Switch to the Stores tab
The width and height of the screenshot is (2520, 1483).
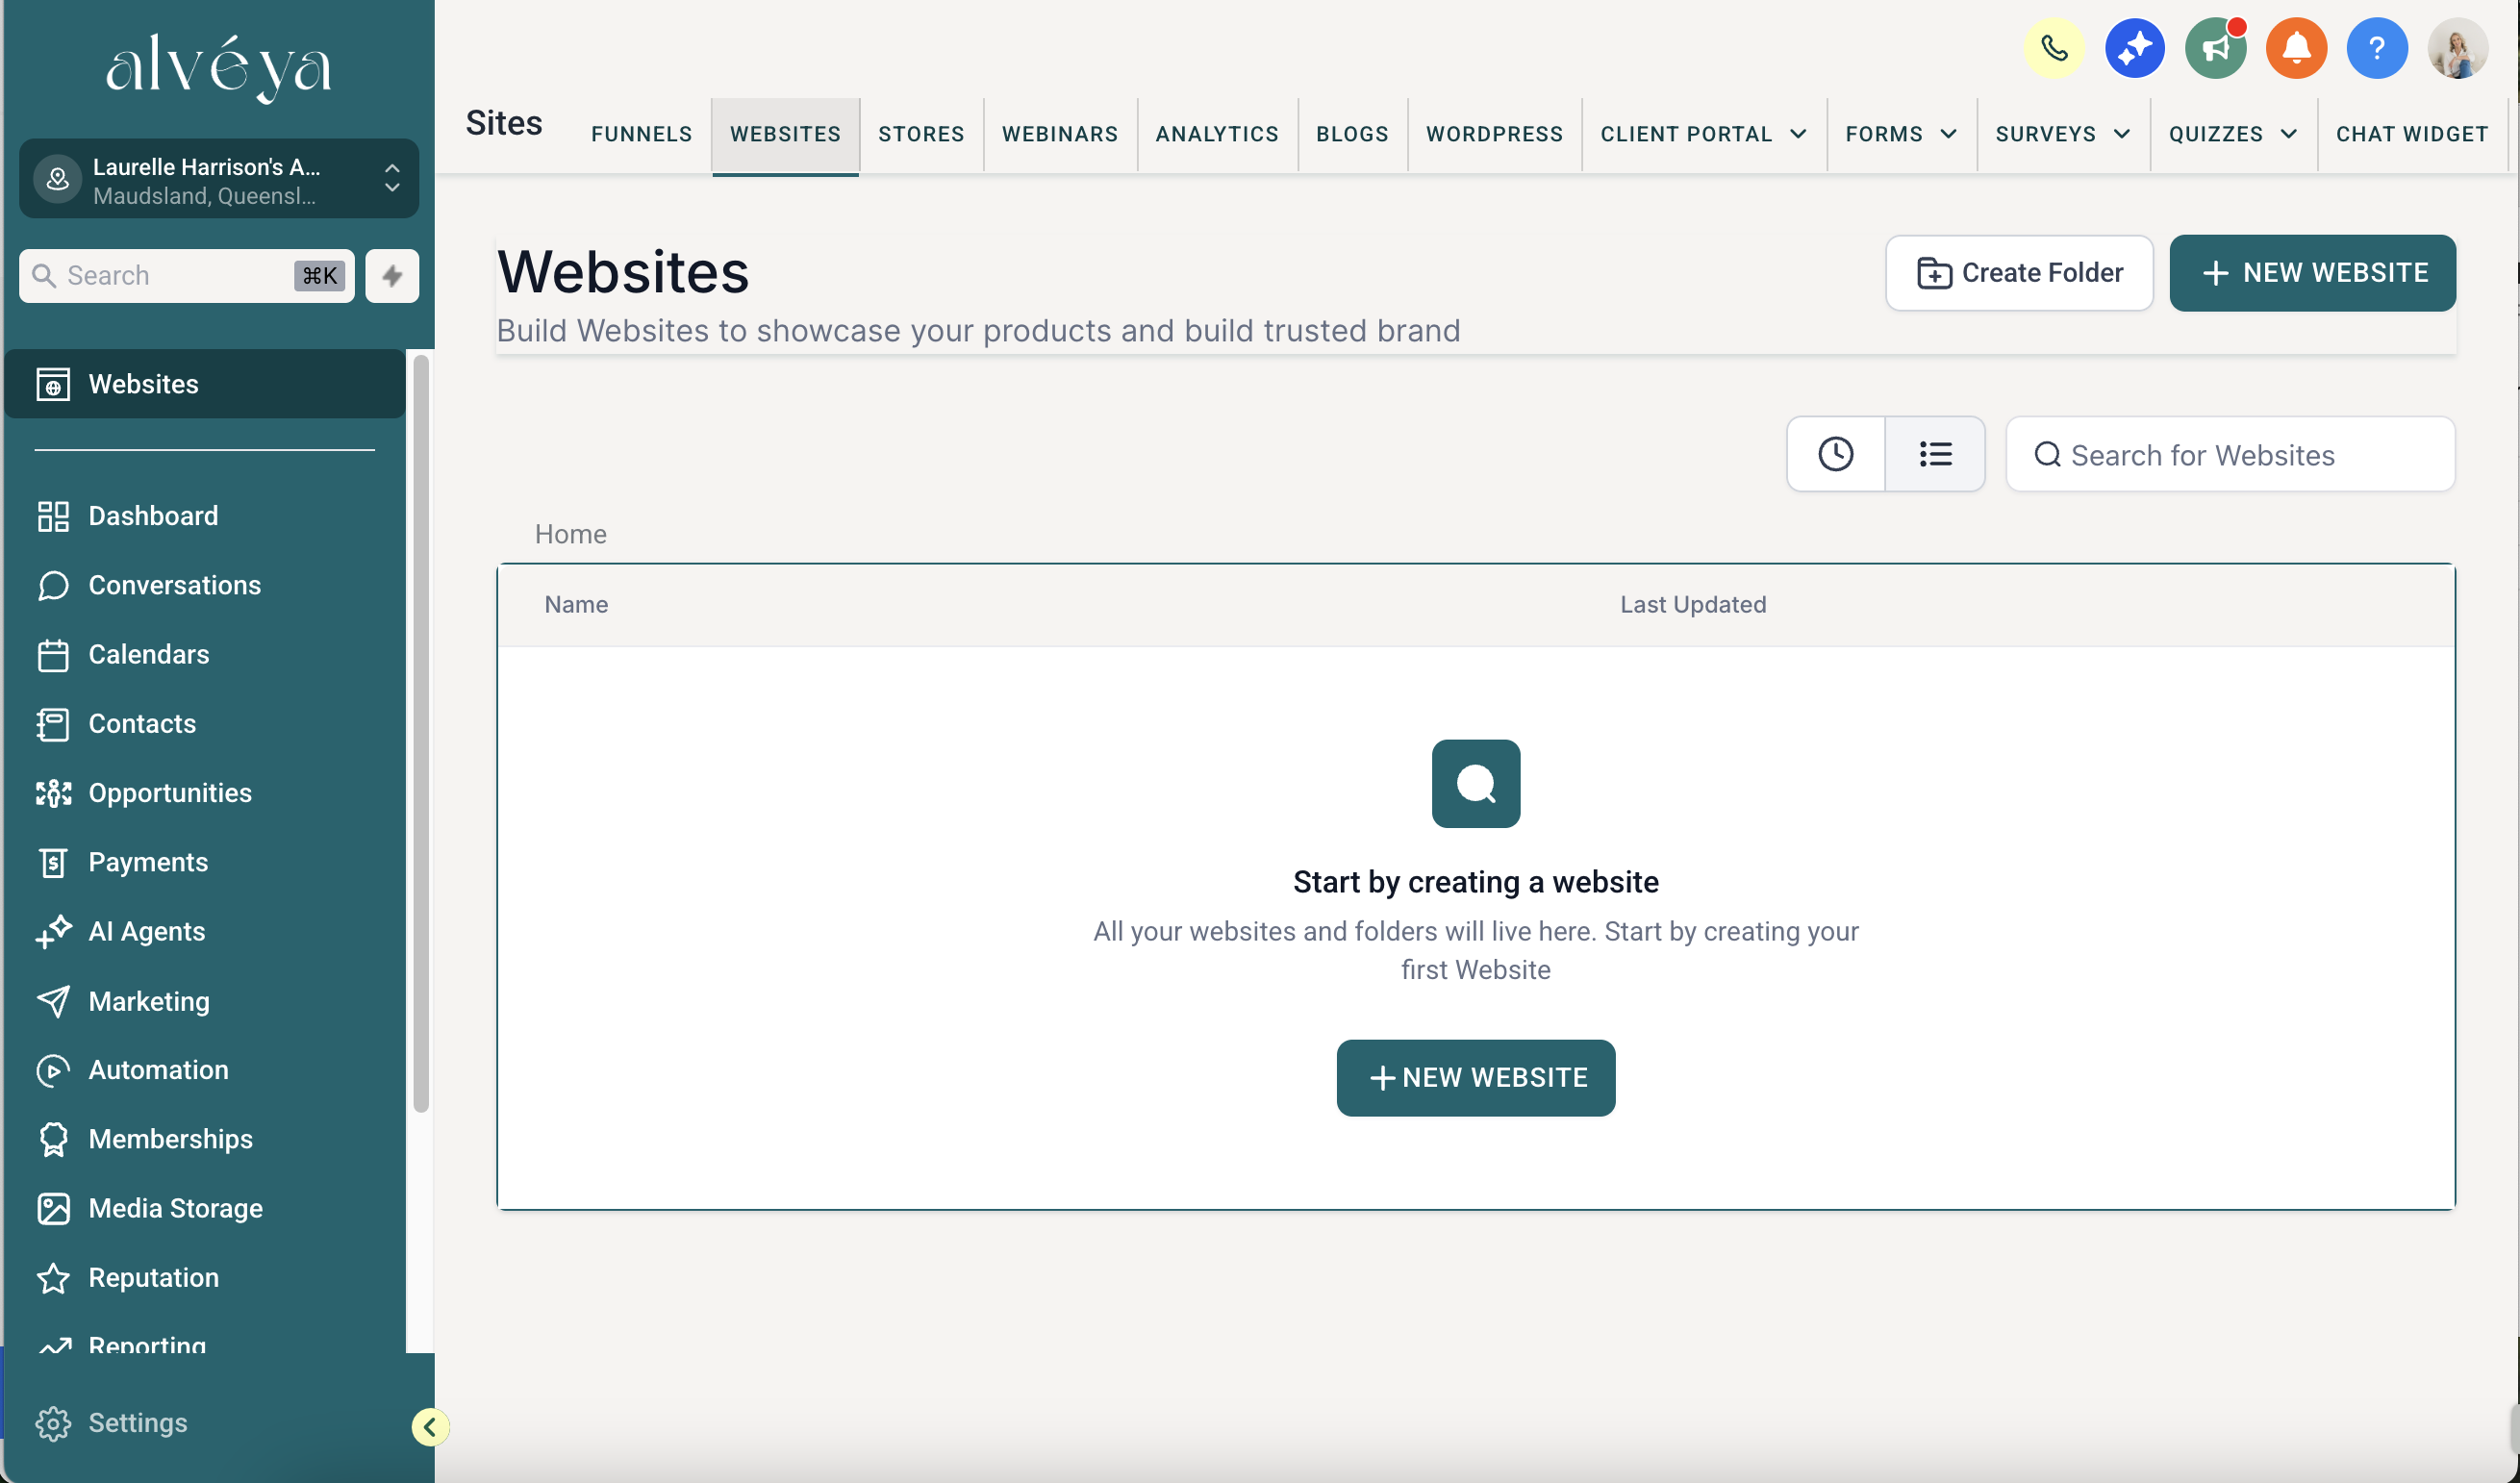921,134
